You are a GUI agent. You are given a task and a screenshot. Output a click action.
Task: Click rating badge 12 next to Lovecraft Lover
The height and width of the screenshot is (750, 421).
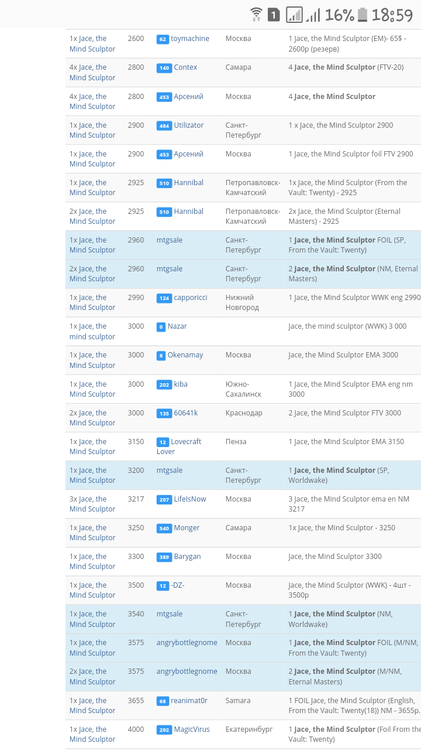pos(163,442)
